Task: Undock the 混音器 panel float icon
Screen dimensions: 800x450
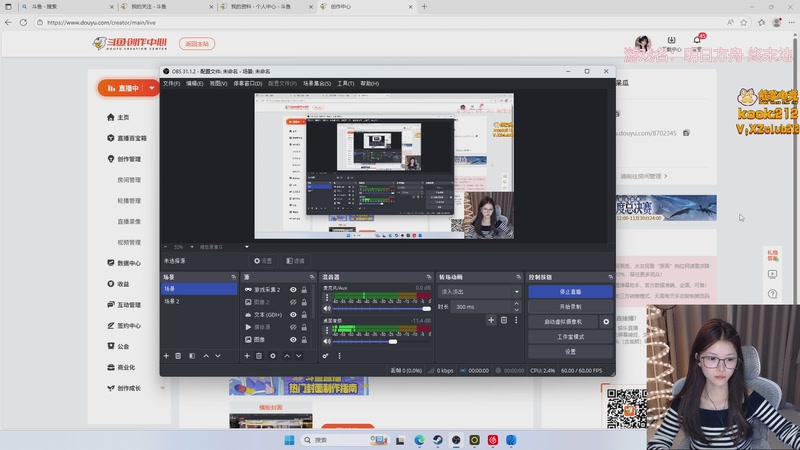Action: coord(429,277)
